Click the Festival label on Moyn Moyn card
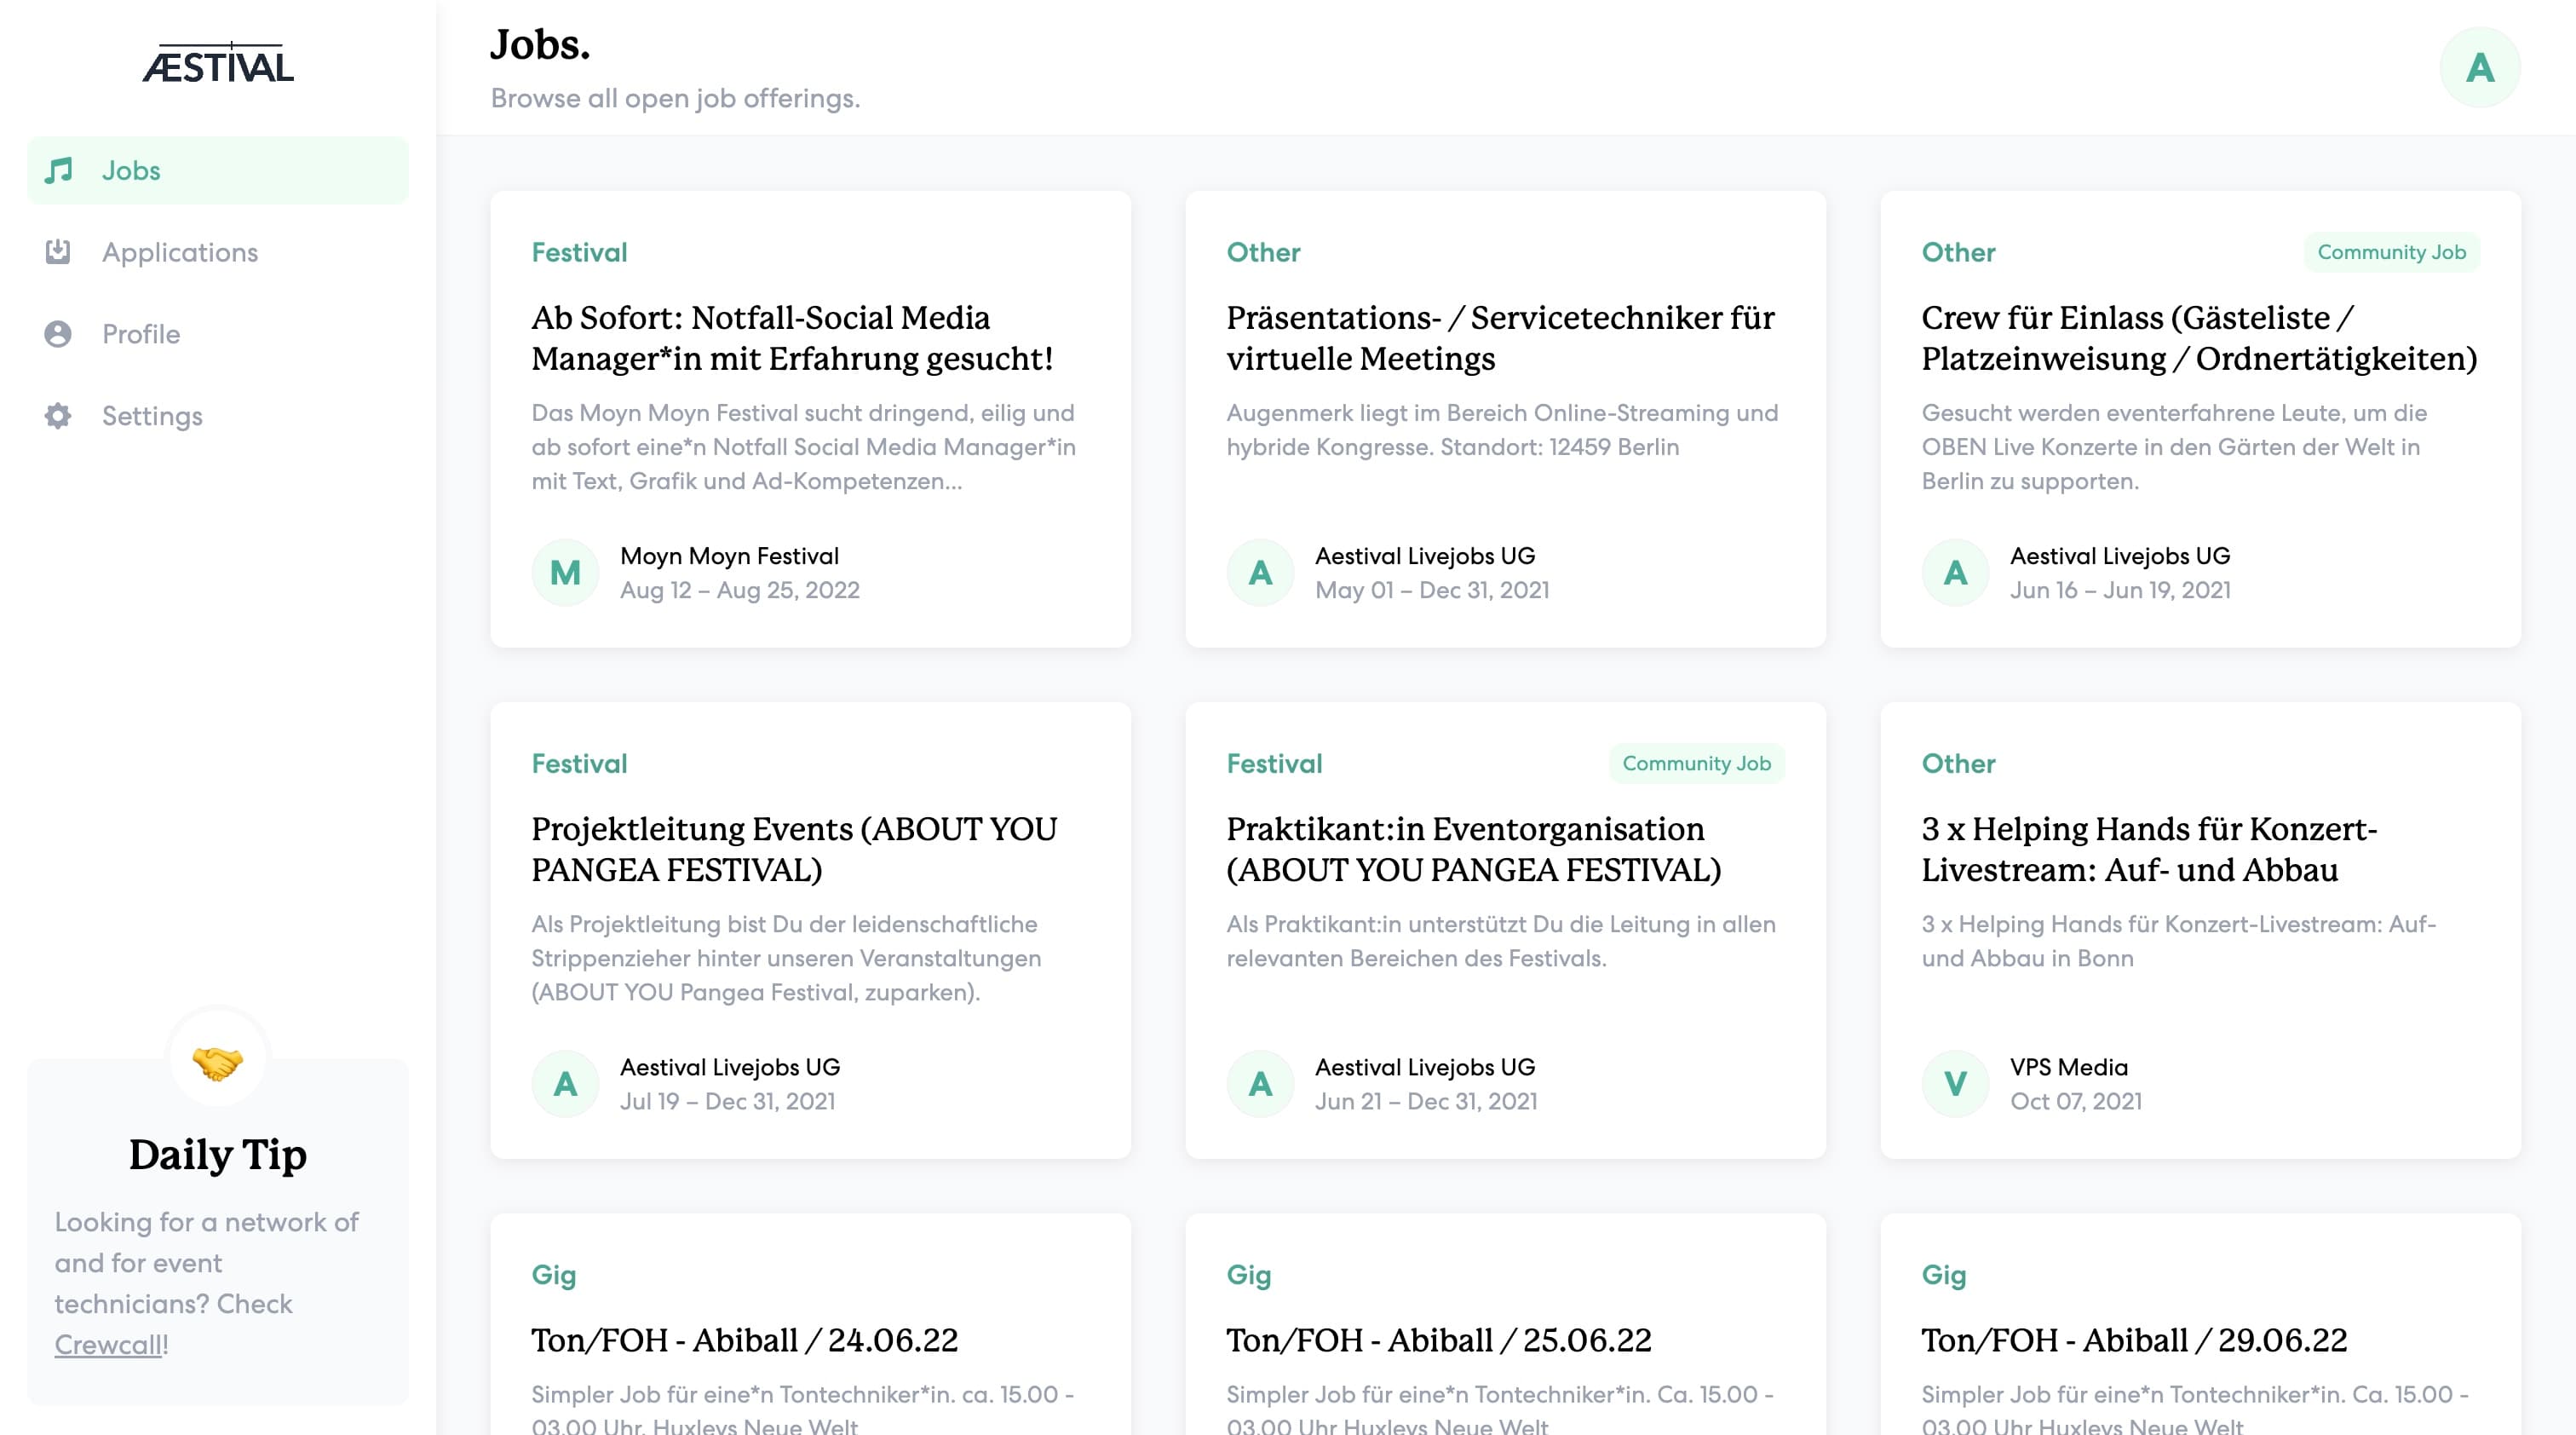This screenshot has height=1435, width=2576. [x=580, y=252]
